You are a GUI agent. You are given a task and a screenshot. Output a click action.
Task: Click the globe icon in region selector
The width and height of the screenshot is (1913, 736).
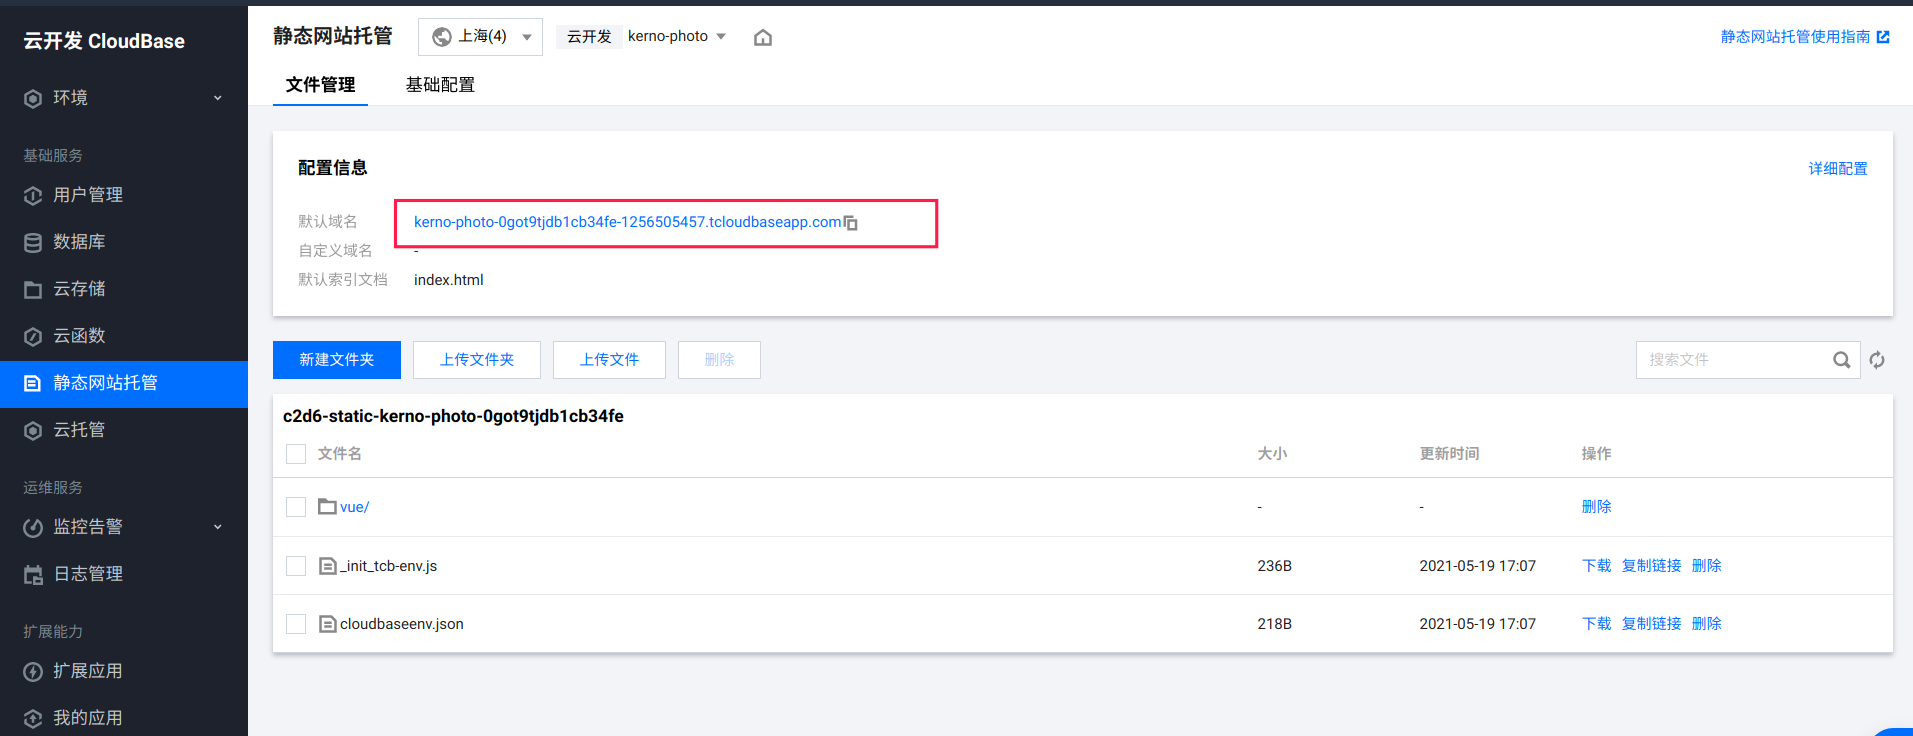click(441, 37)
